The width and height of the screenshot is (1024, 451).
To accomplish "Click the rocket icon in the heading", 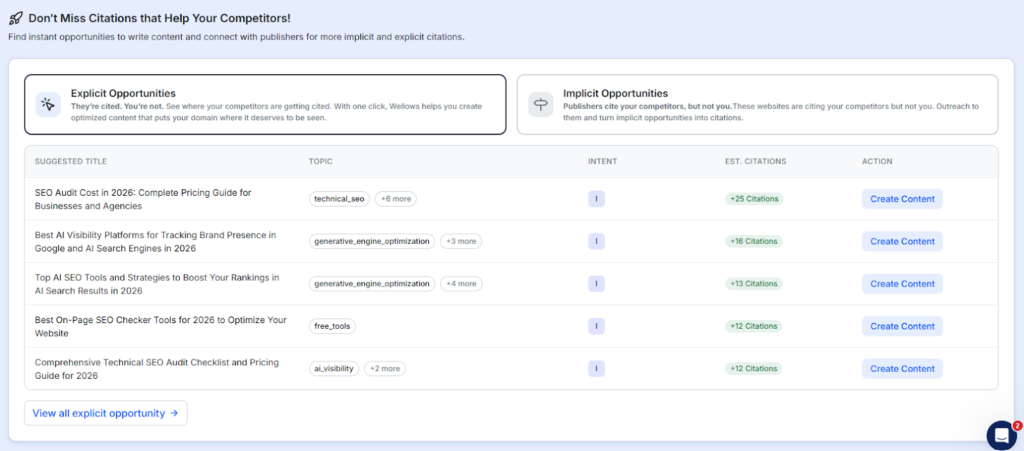I will tap(16, 18).
